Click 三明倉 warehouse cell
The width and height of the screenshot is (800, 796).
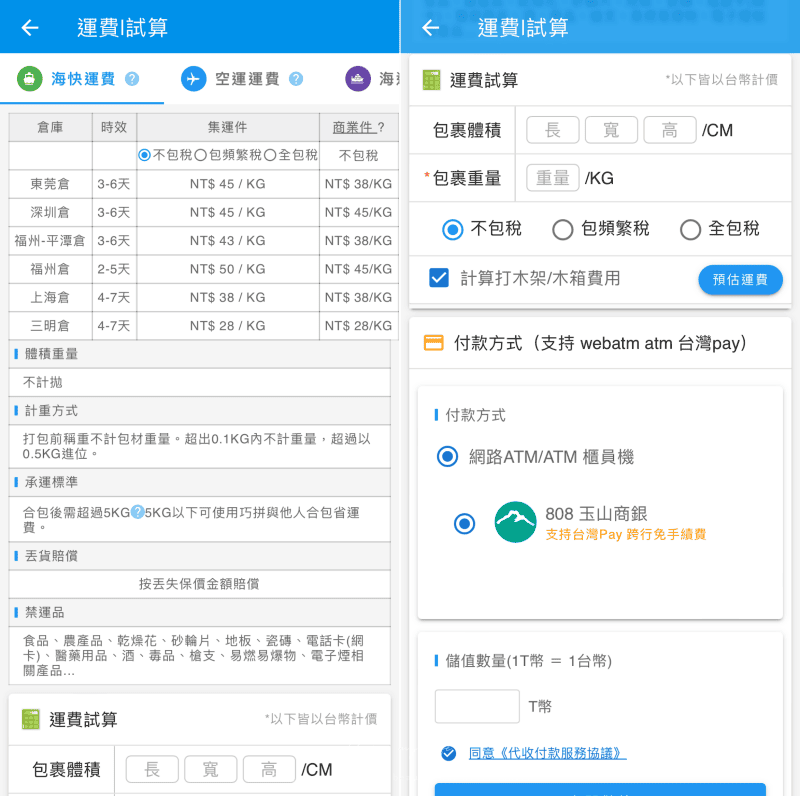click(50, 326)
